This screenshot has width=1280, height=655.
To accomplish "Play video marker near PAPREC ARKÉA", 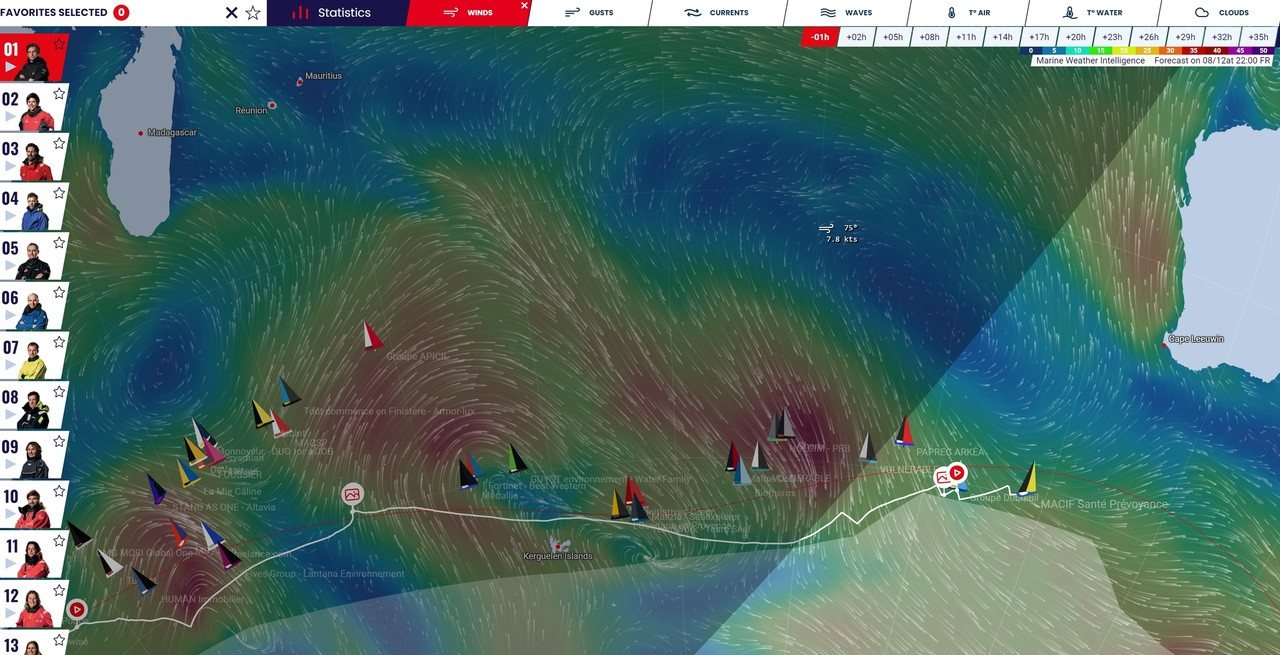I will click(957, 472).
